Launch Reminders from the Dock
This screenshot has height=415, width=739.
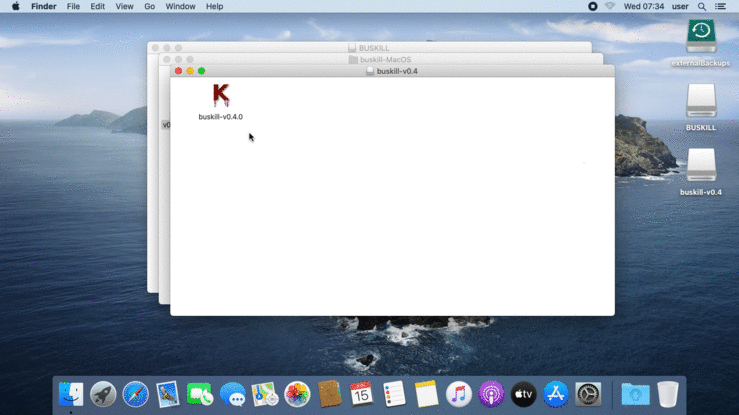click(394, 394)
